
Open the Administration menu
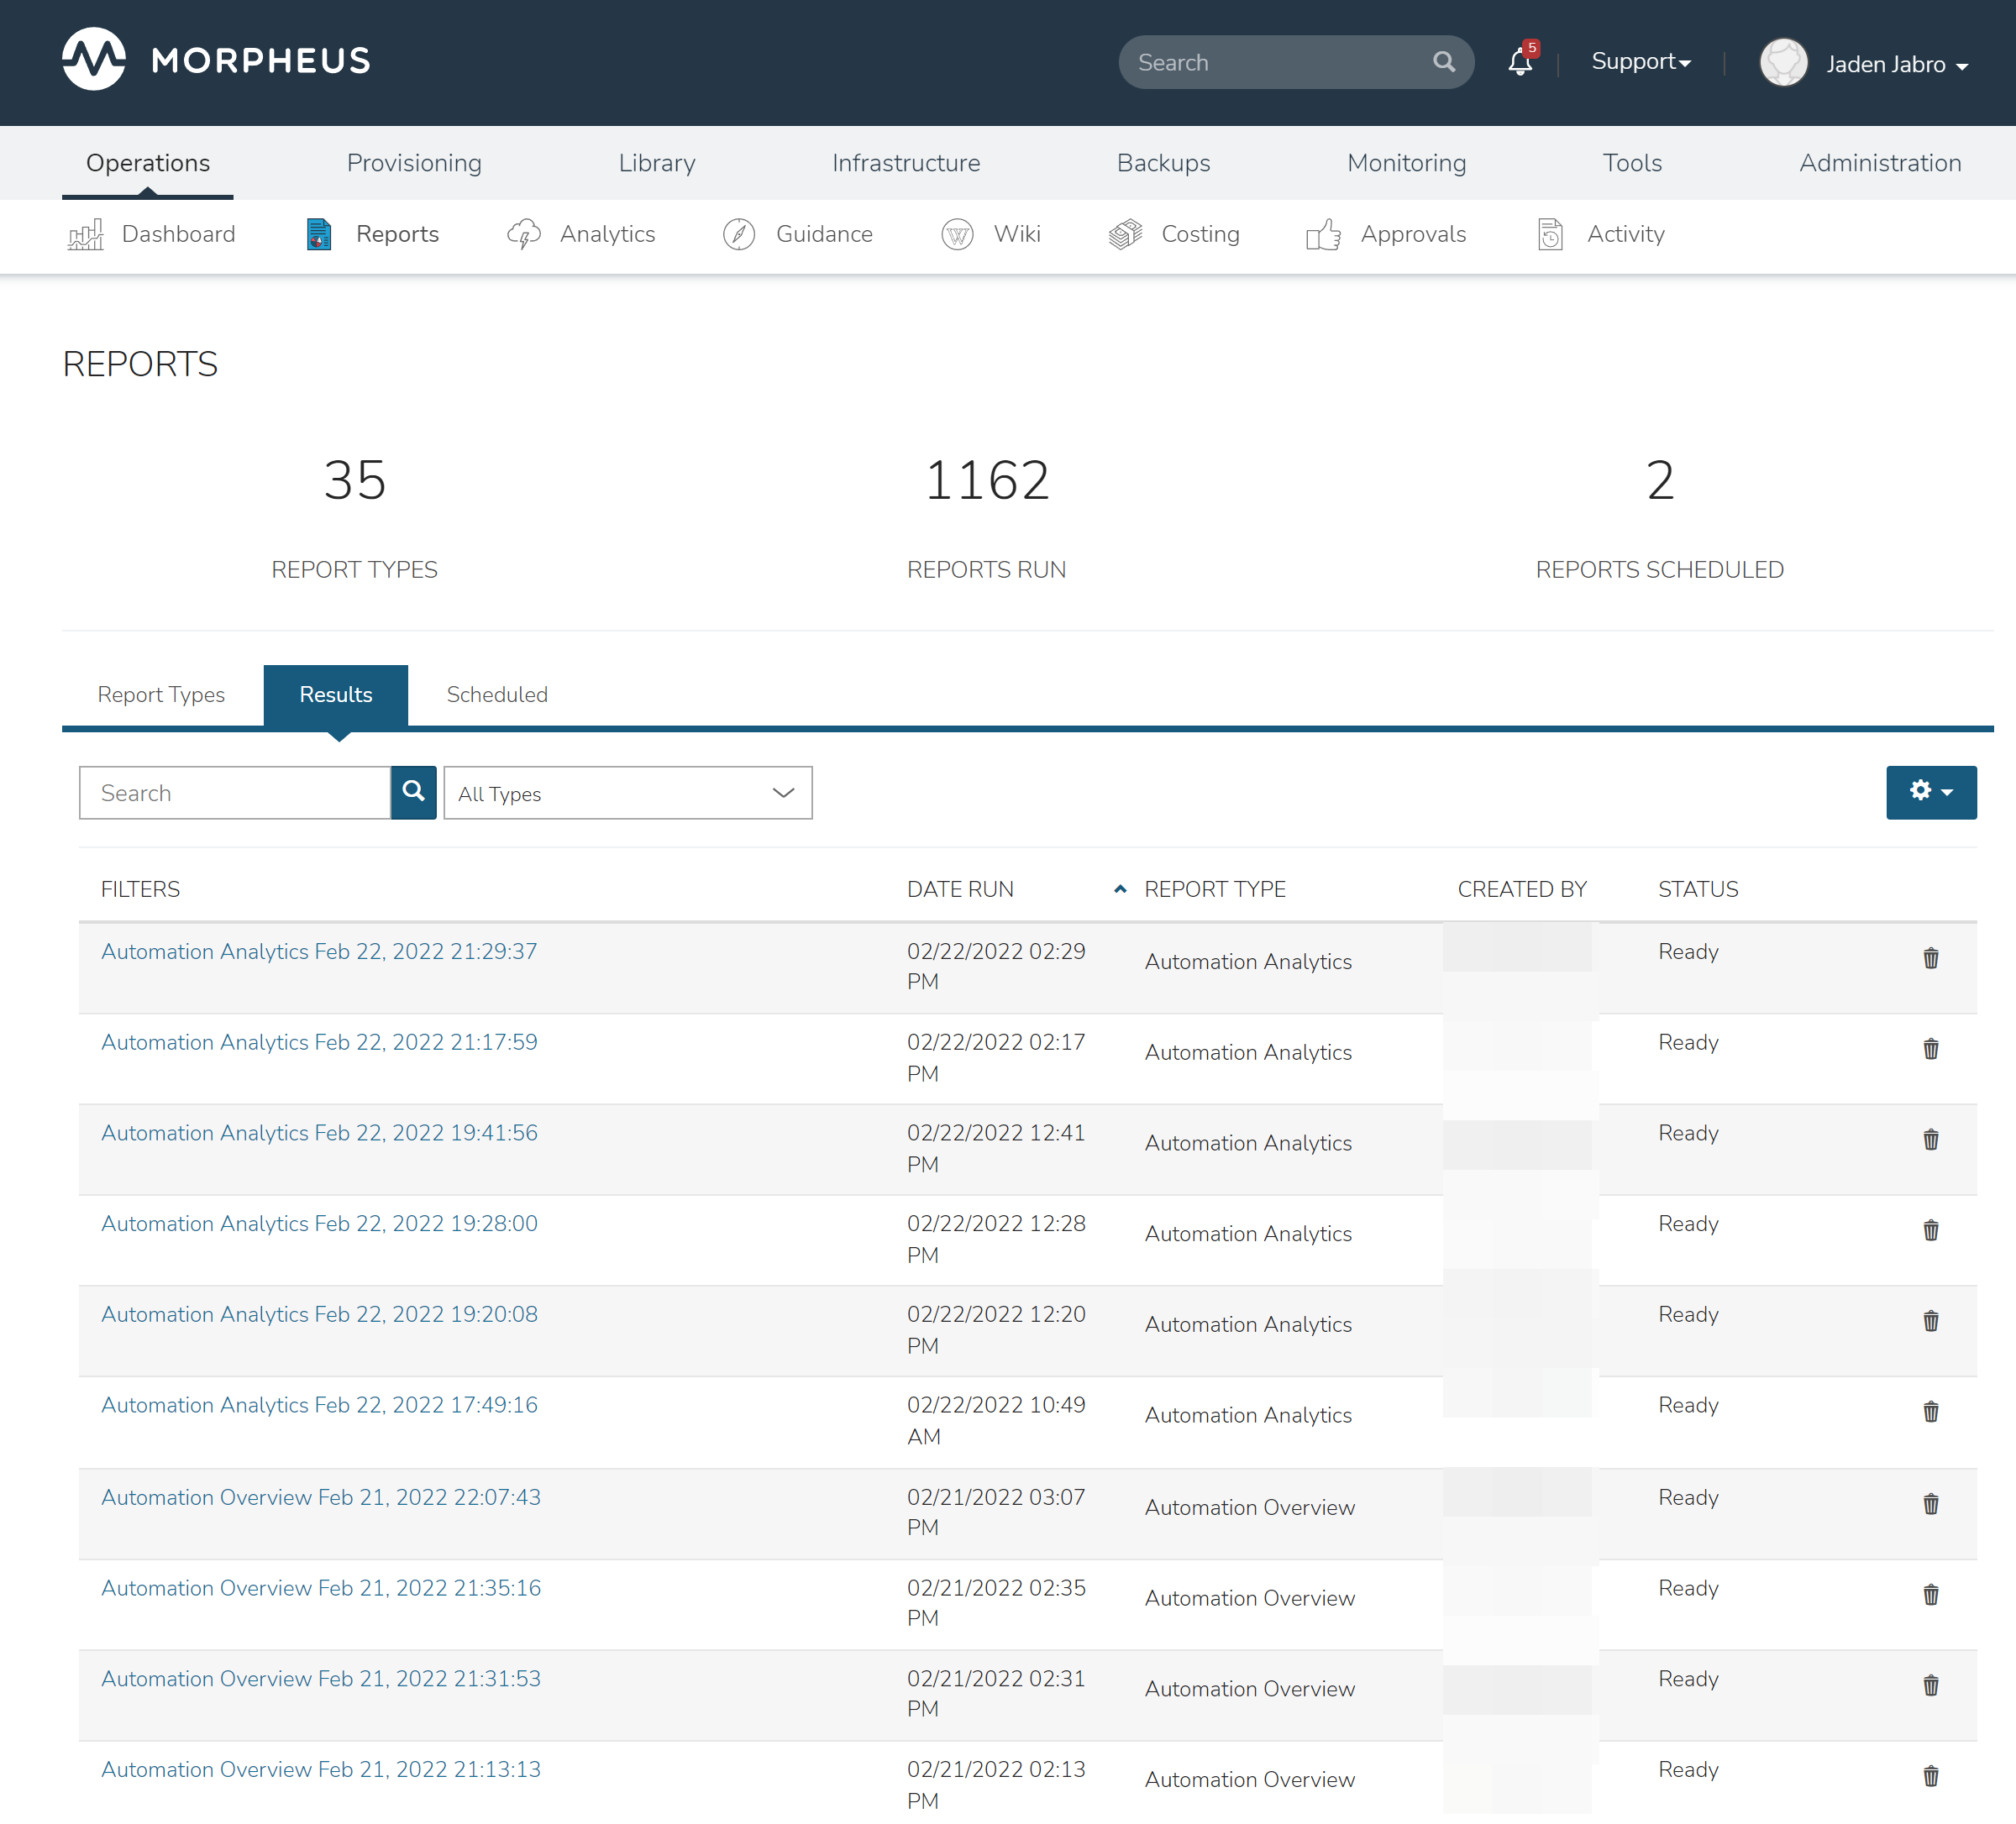pos(1880,162)
